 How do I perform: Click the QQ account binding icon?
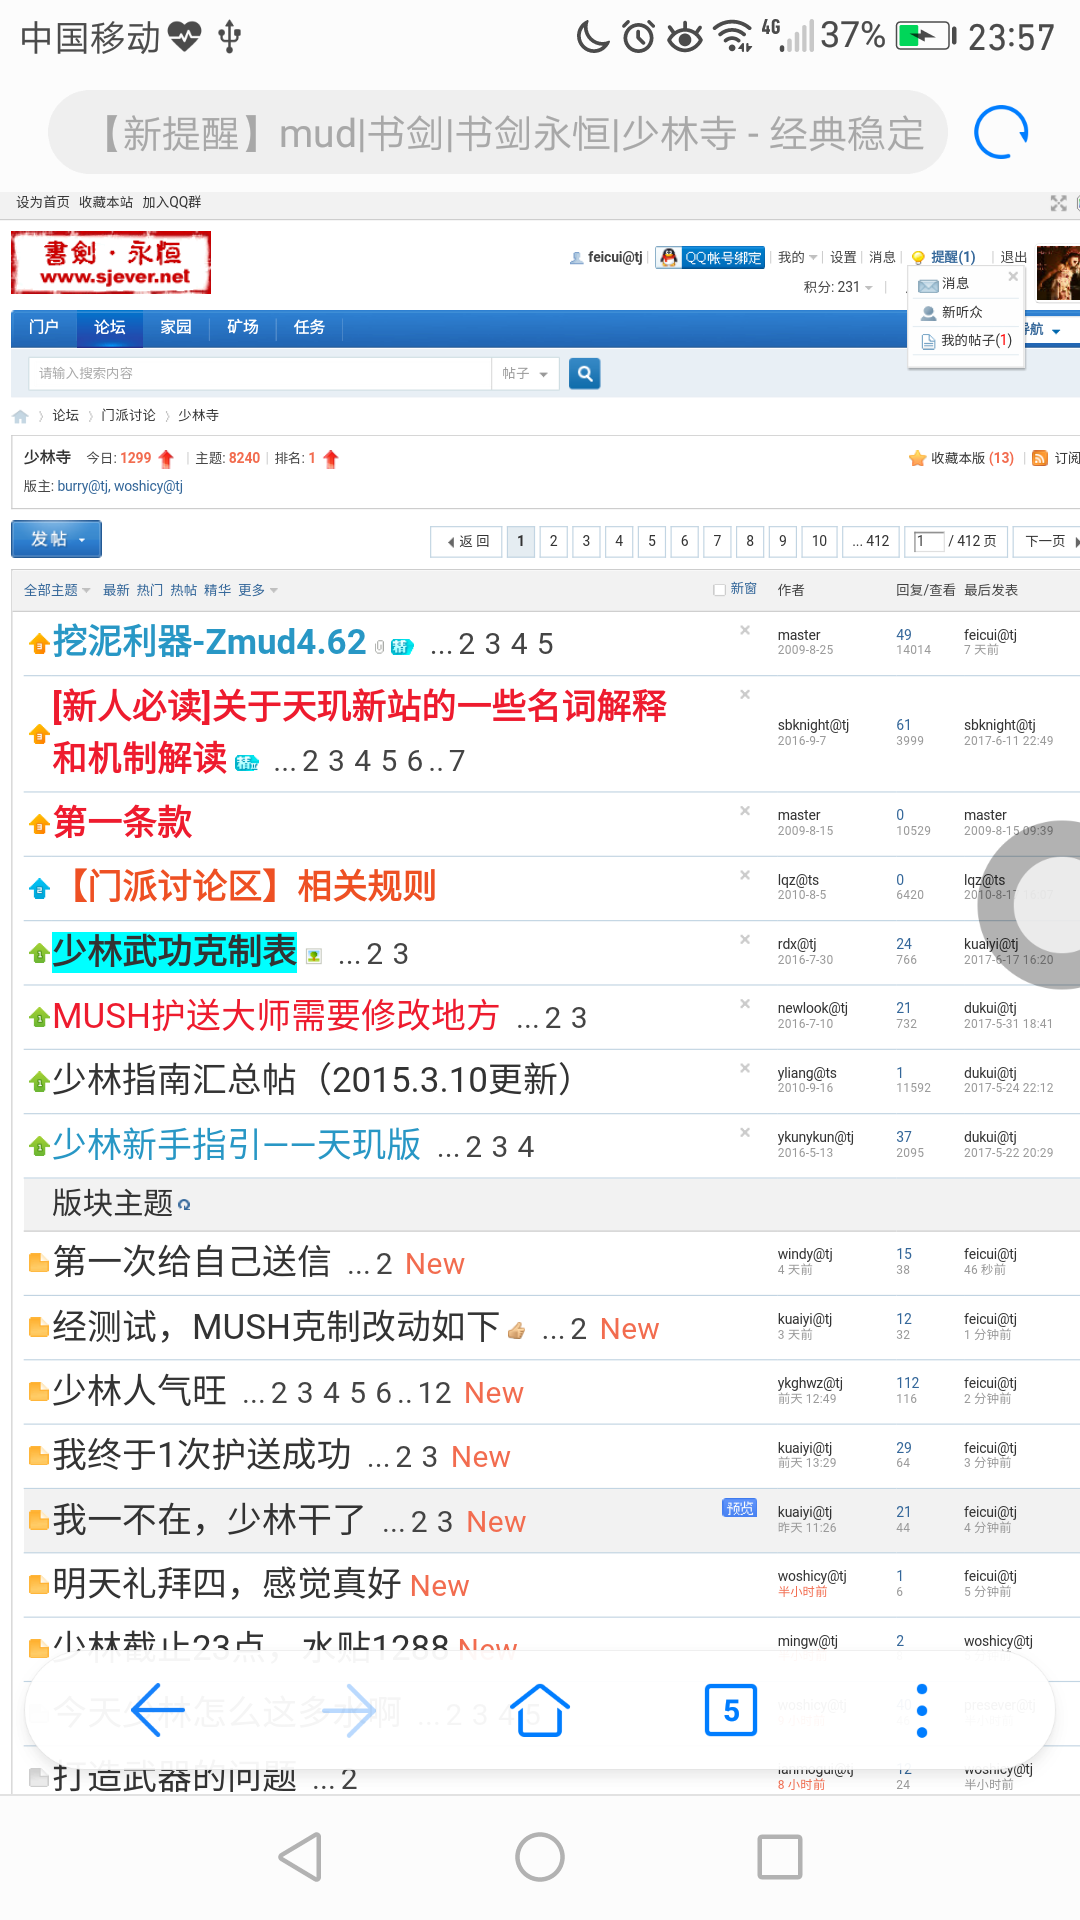coord(710,257)
